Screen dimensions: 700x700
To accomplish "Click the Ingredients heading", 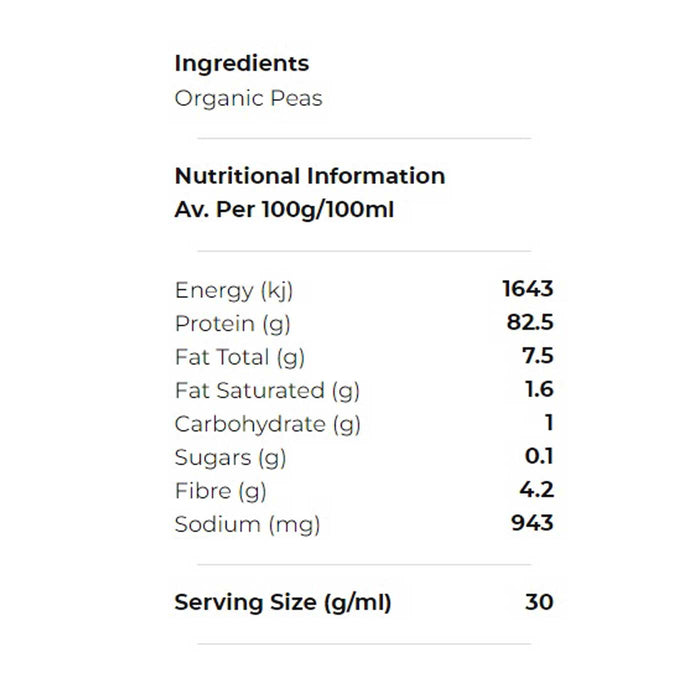I will (241, 64).
